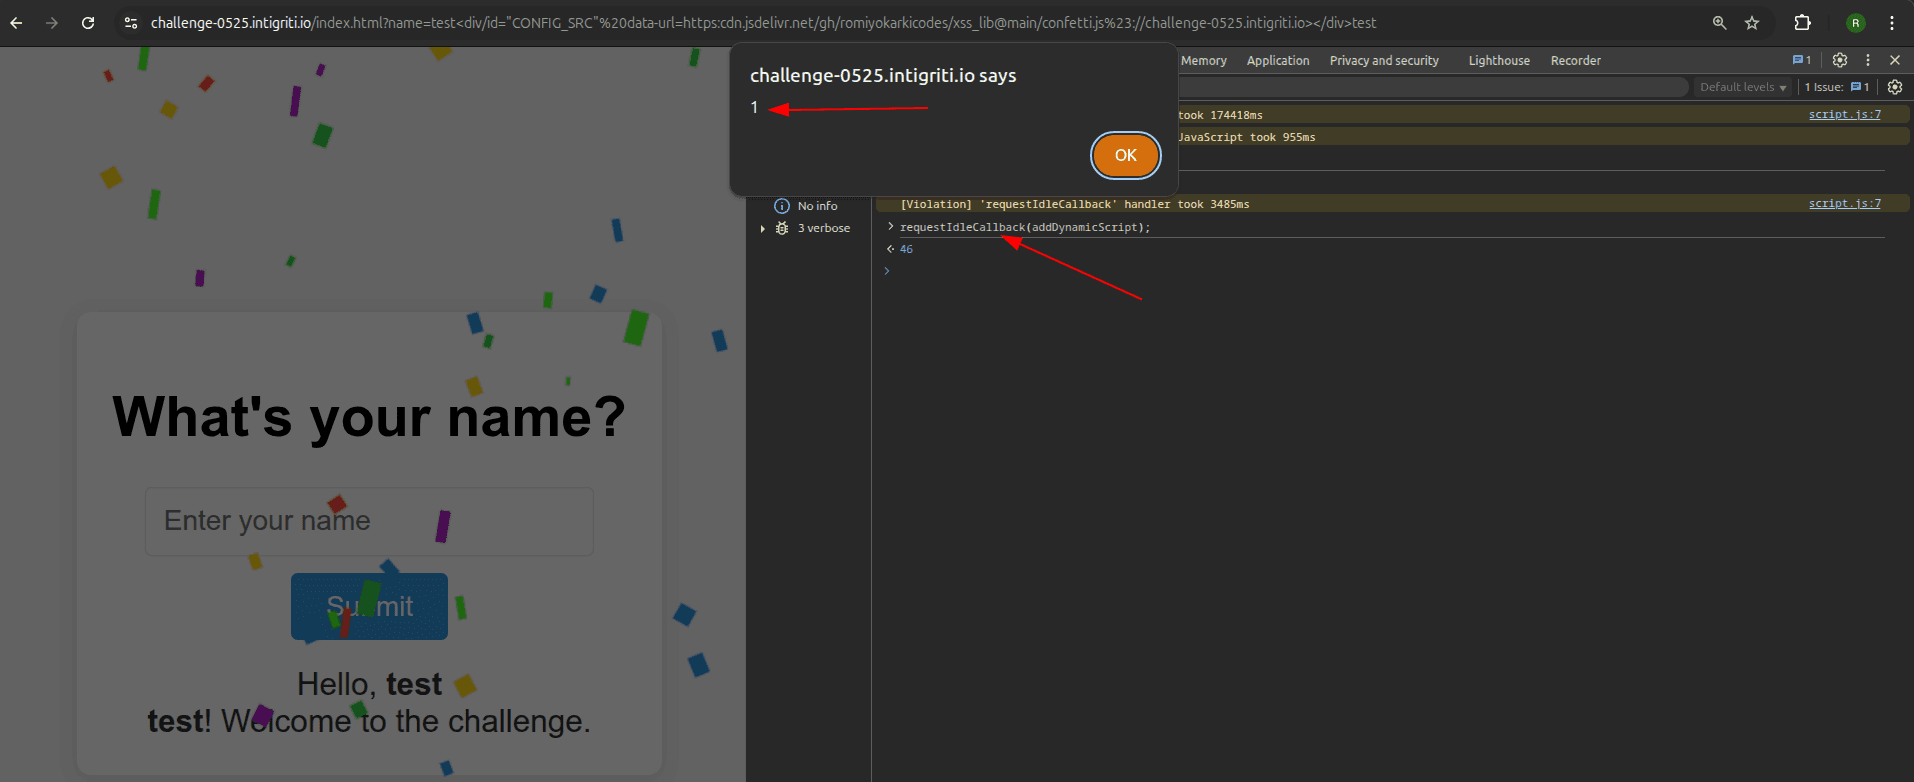Select the 'What's your name?' heading
The image size is (1914, 782).
[x=369, y=417]
